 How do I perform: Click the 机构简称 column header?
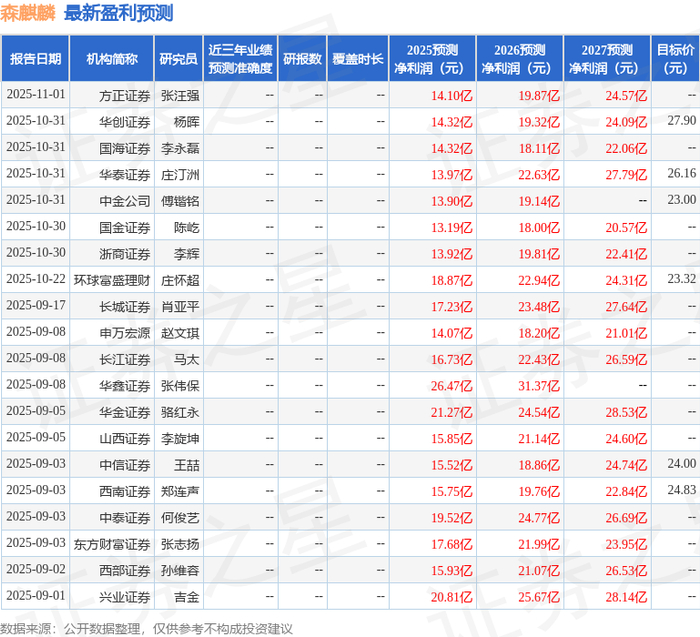point(112,59)
